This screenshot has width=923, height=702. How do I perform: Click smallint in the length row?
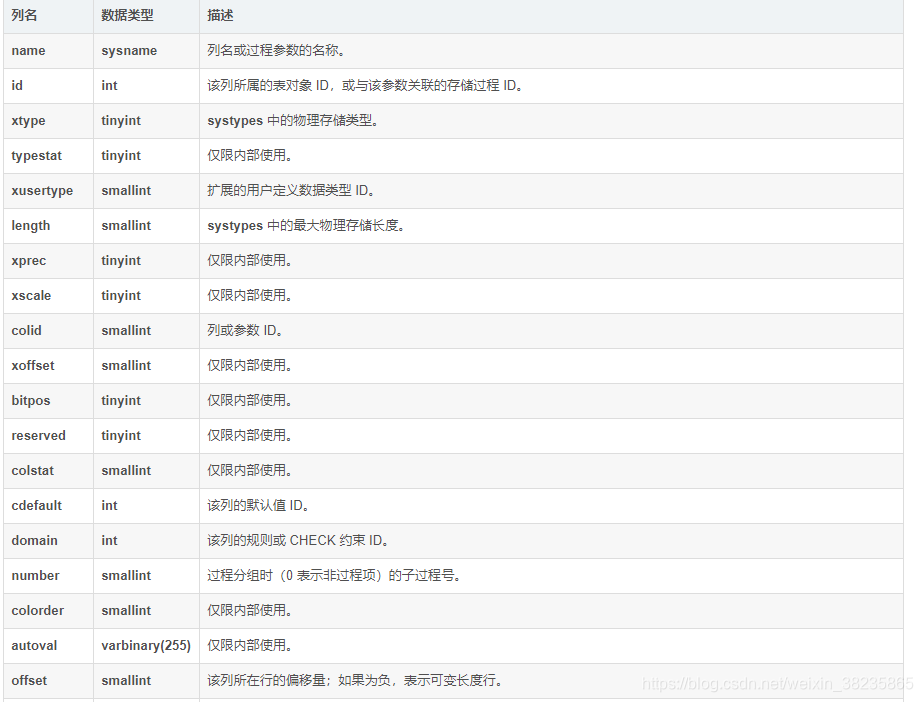point(126,225)
